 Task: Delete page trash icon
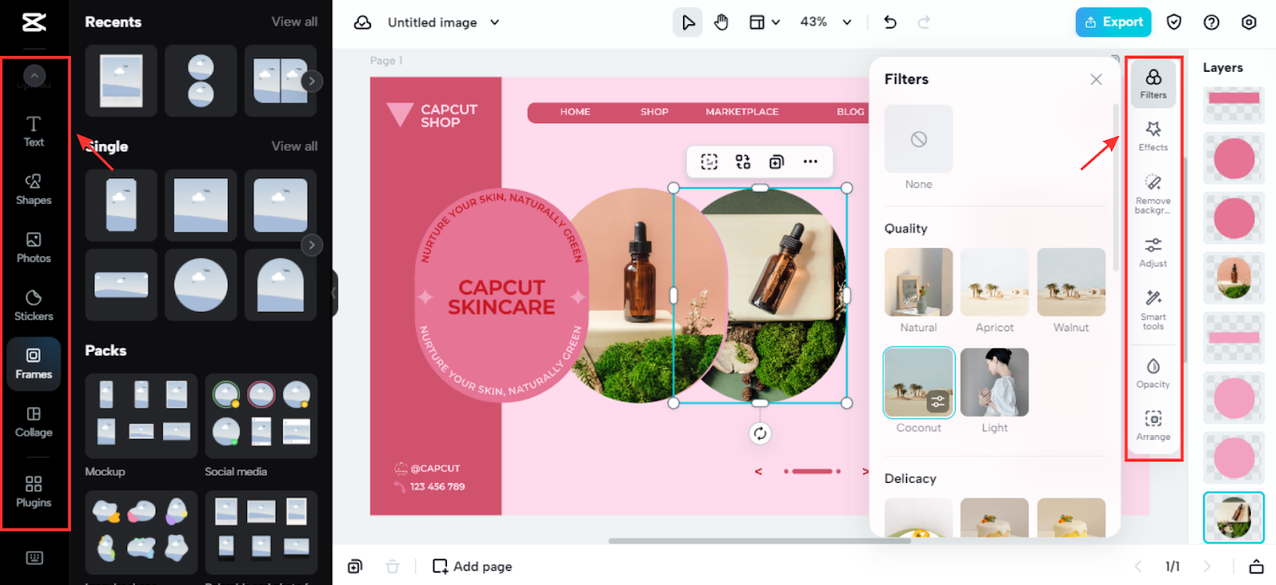[392, 567]
